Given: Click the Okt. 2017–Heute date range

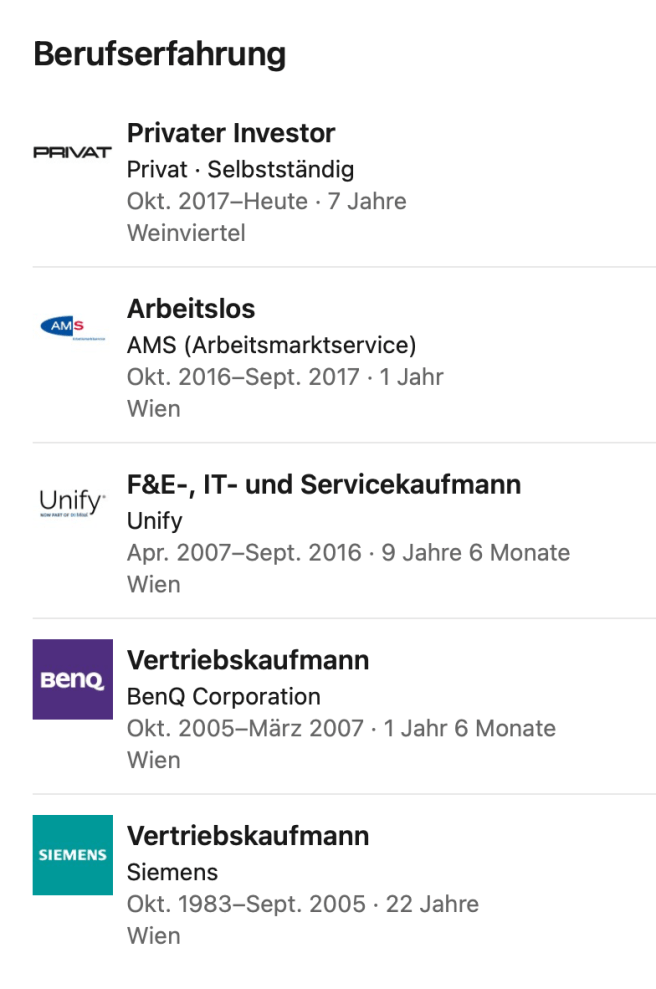Looking at the screenshot, I should pyautogui.click(x=217, y=201).
